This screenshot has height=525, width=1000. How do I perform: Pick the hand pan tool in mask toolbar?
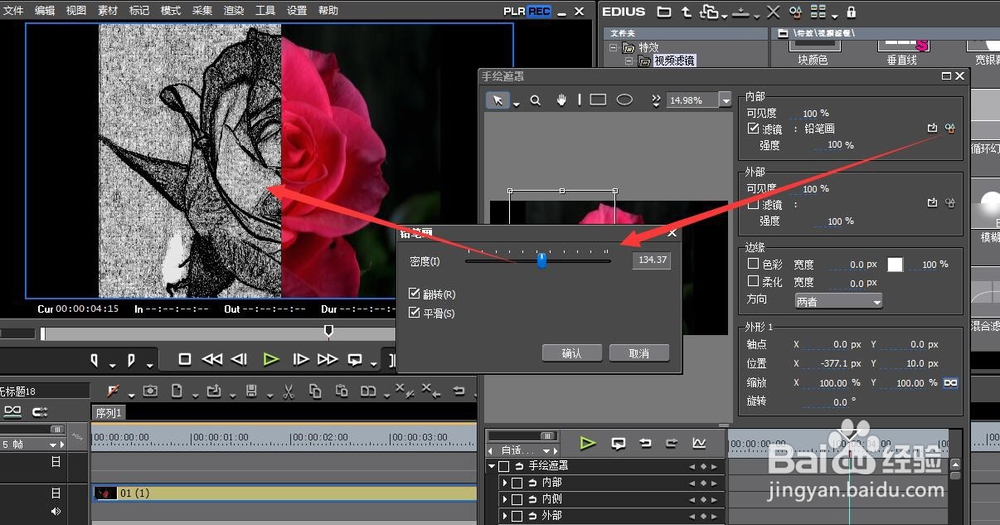[561, 100]
